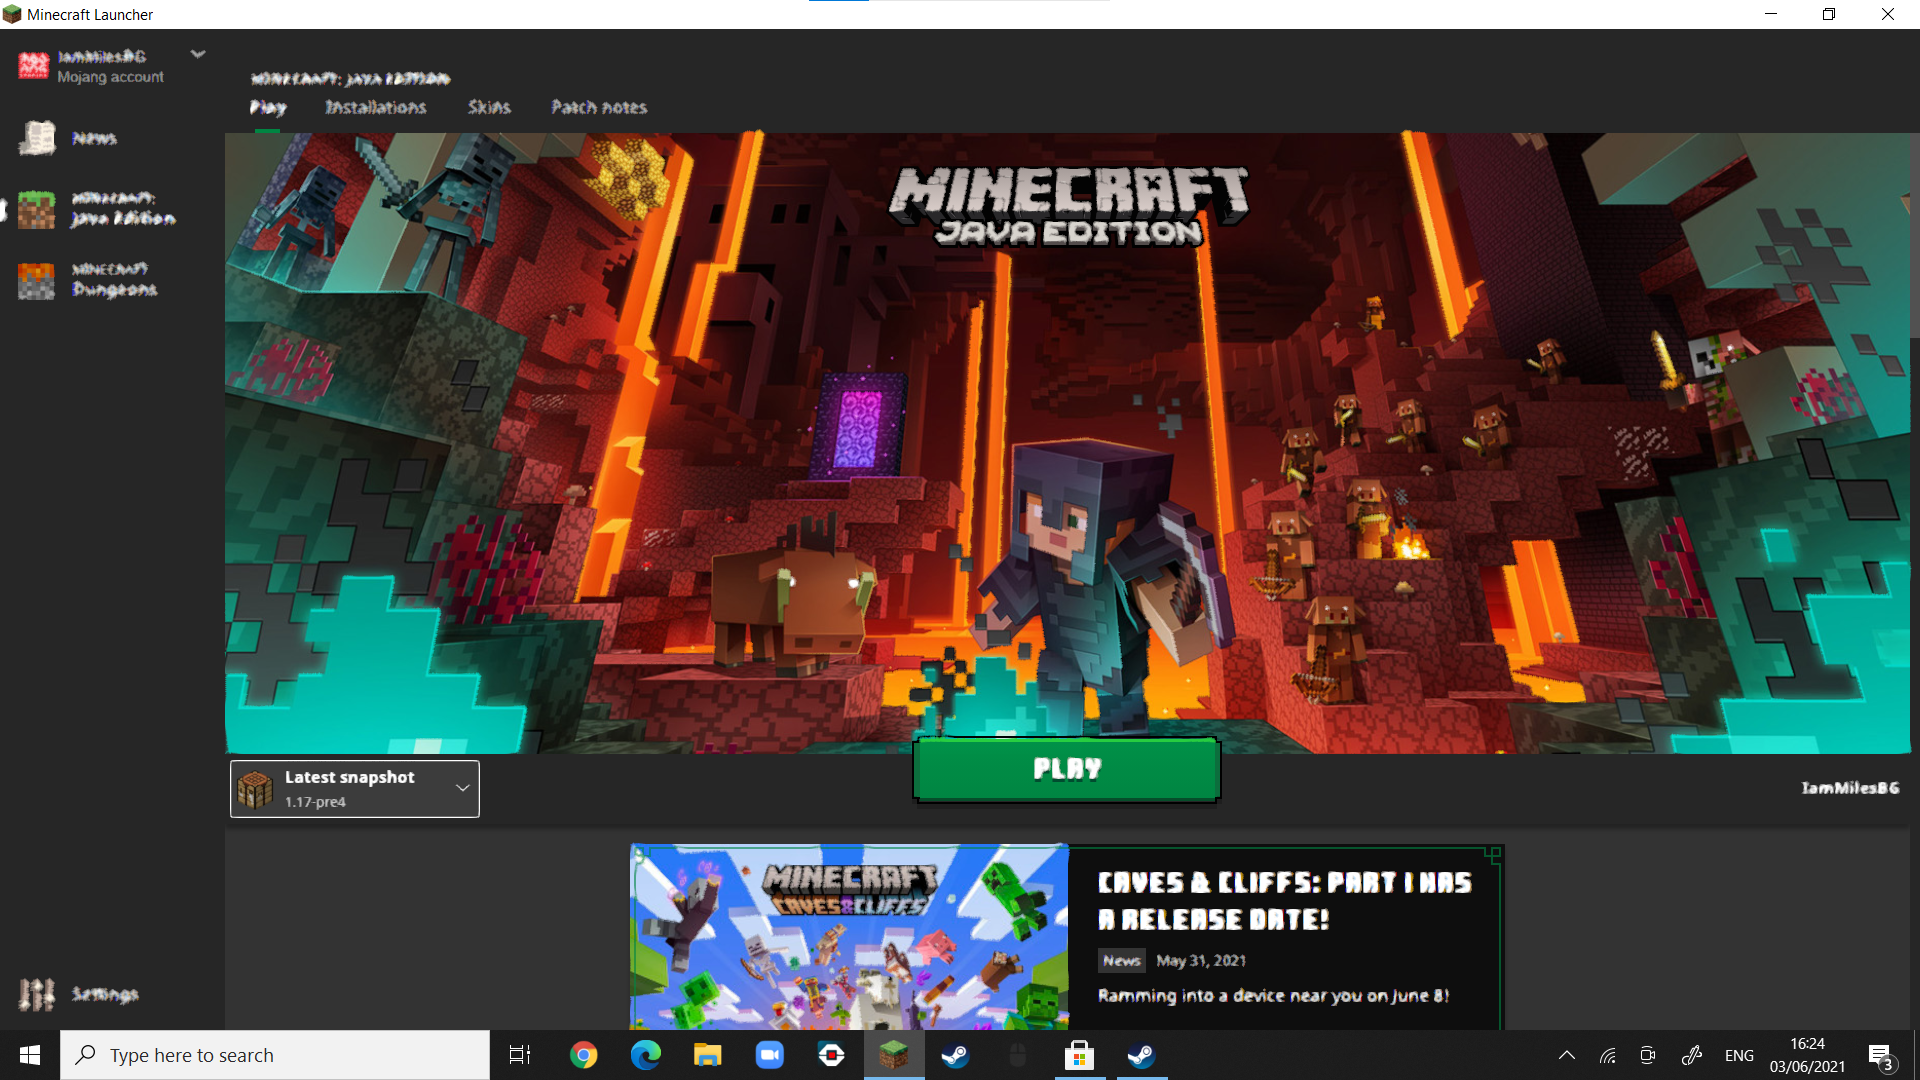Switch to the Installations tab
The height and width of the screenshot is (1080, 1920).
(375, 107)
